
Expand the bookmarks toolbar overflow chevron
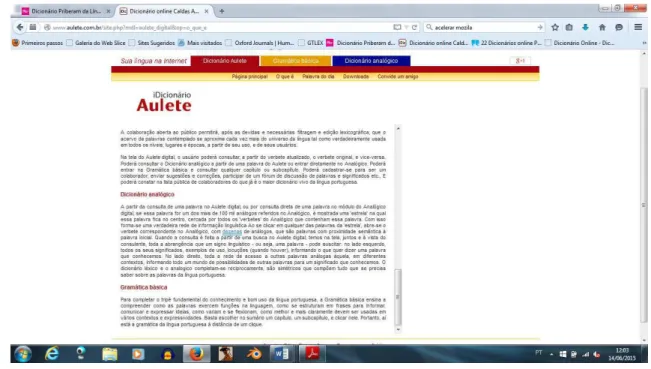click(644, 43)
